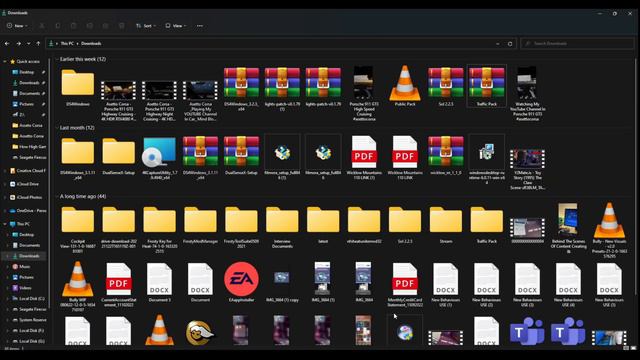Select the Bully WIP VLC file
The image size is (640, 360).
(78, 287)
